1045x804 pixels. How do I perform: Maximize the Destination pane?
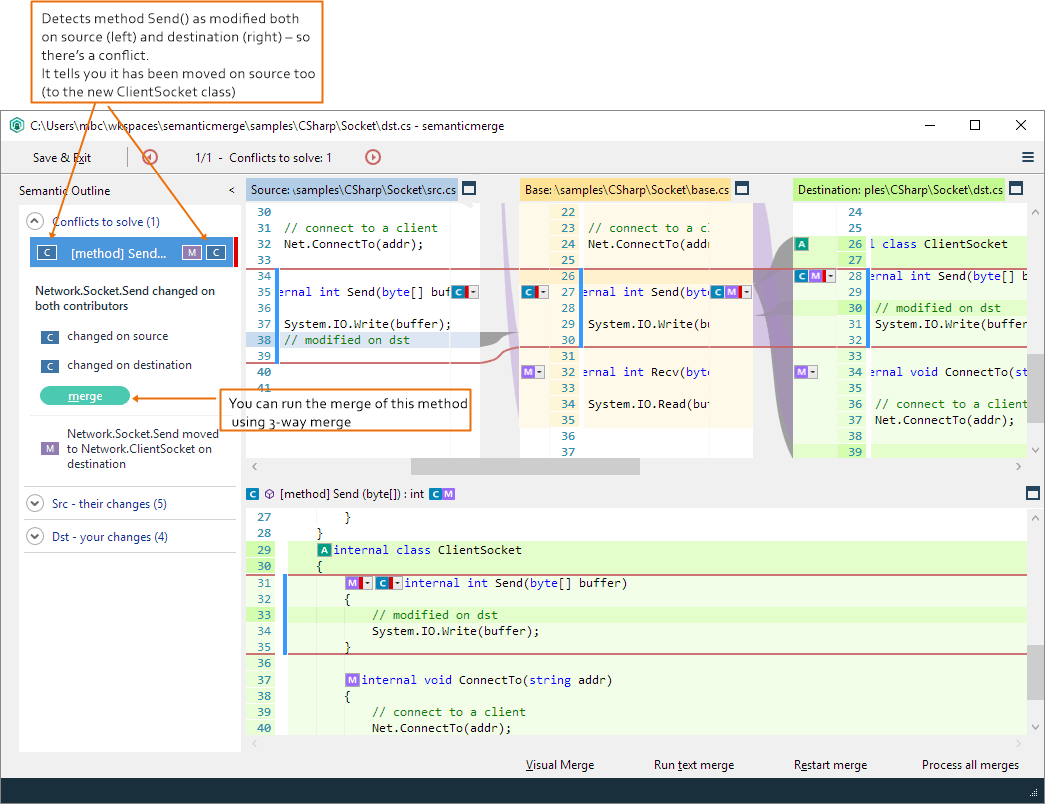(1016, 189)
